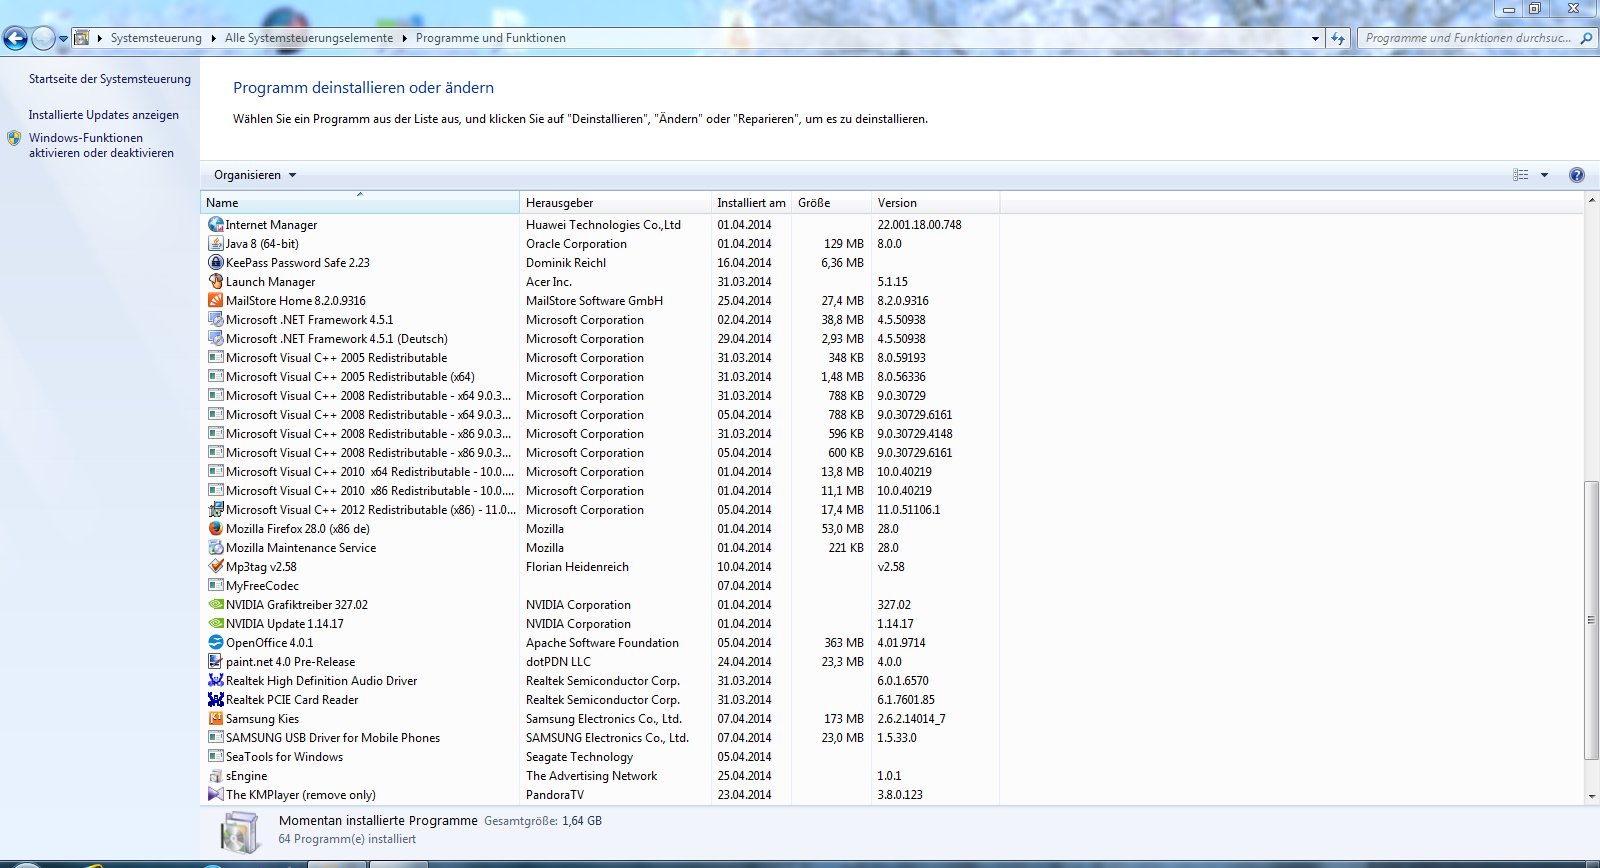The width and height of the screenshot is (1600, 868).
Task: Click the Realtek PCIE Card Reader icon
Action: pyautogui.click(x=215, y=700)
